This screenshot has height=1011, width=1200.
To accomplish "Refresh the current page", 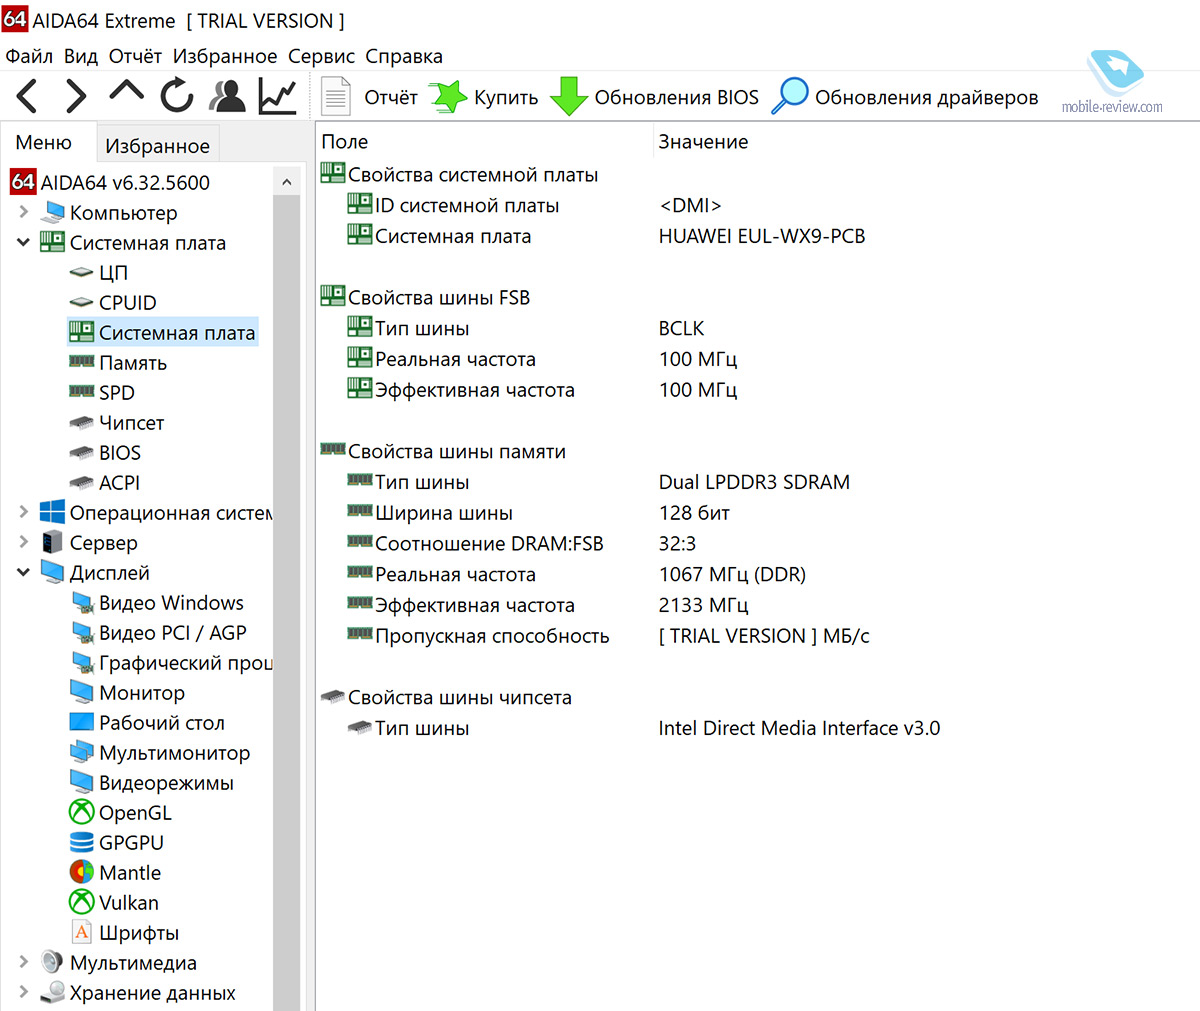I will click(x=177, y=96).
